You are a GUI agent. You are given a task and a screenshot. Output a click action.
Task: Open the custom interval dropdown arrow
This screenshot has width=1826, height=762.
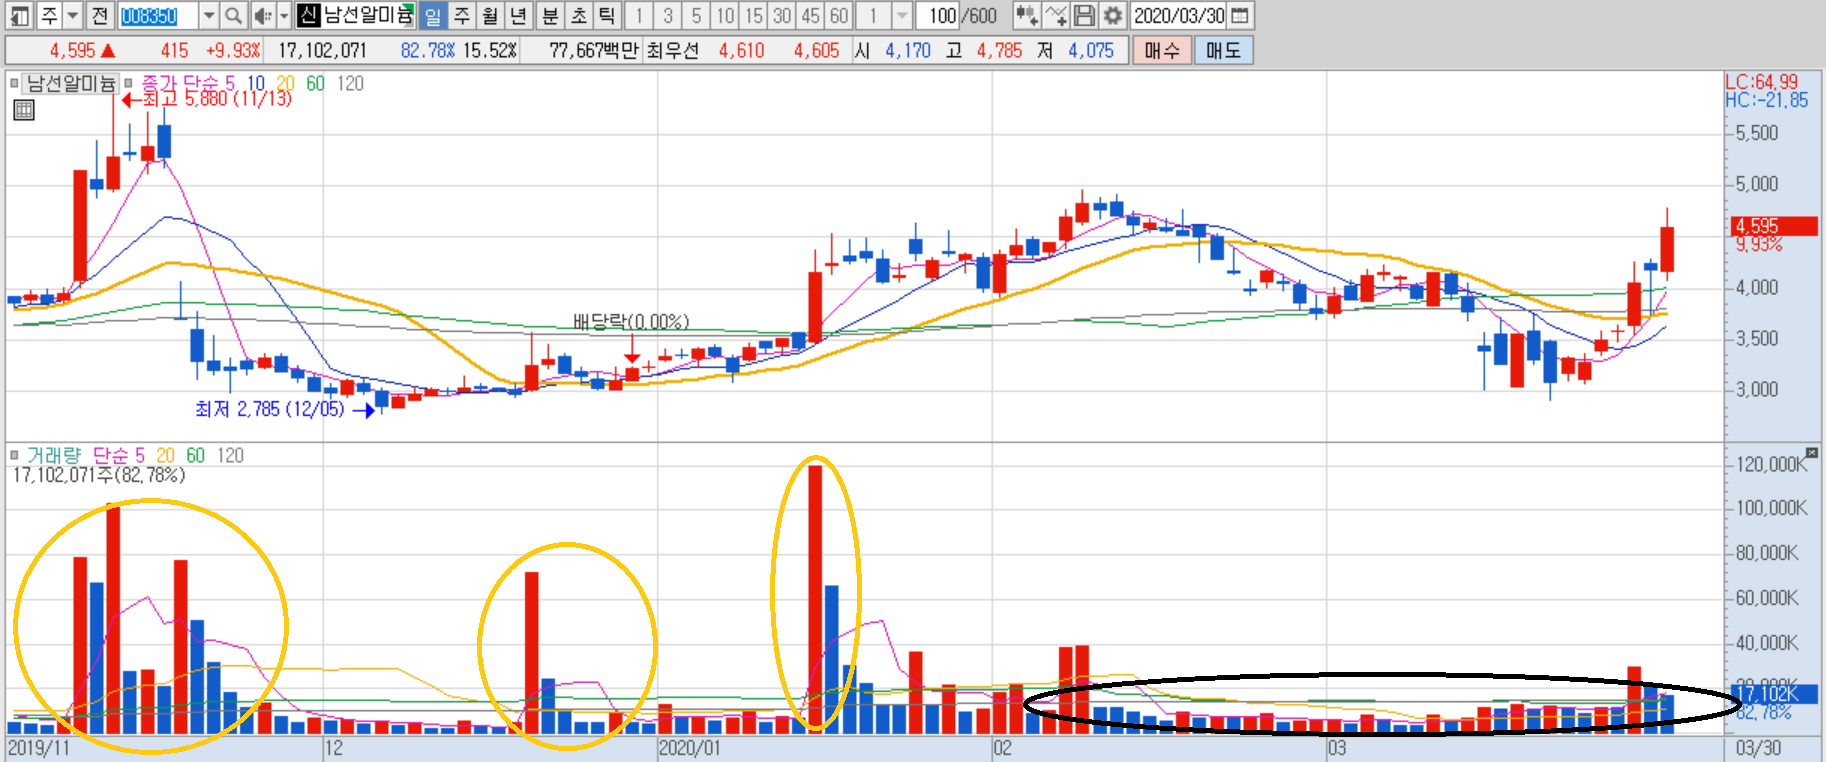pyautogui.click(x=901, y=15)
